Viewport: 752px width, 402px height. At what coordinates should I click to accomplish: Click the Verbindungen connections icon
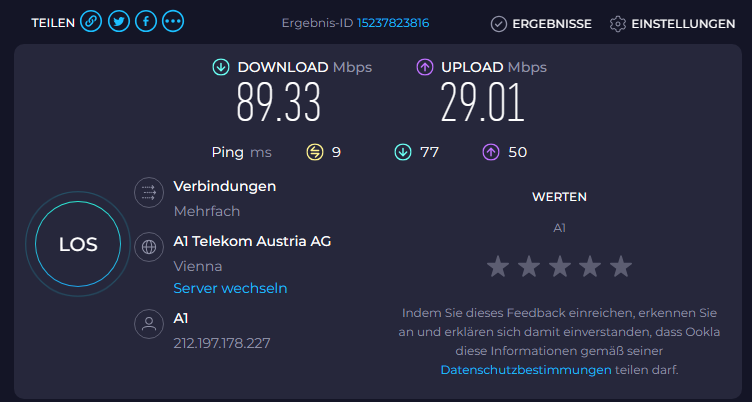149,193
